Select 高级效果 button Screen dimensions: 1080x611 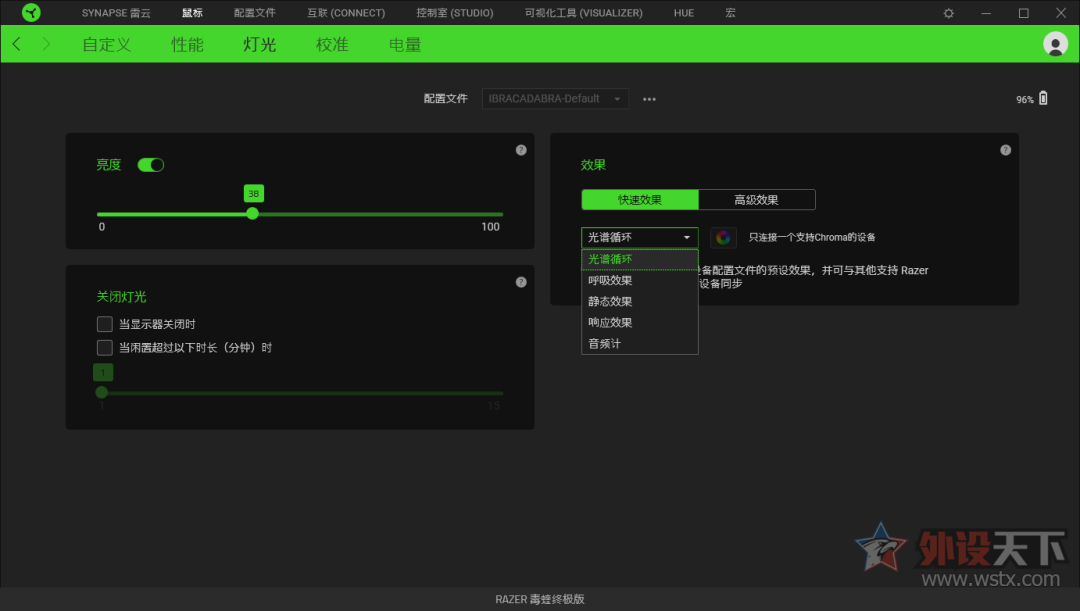coord(756,200)
